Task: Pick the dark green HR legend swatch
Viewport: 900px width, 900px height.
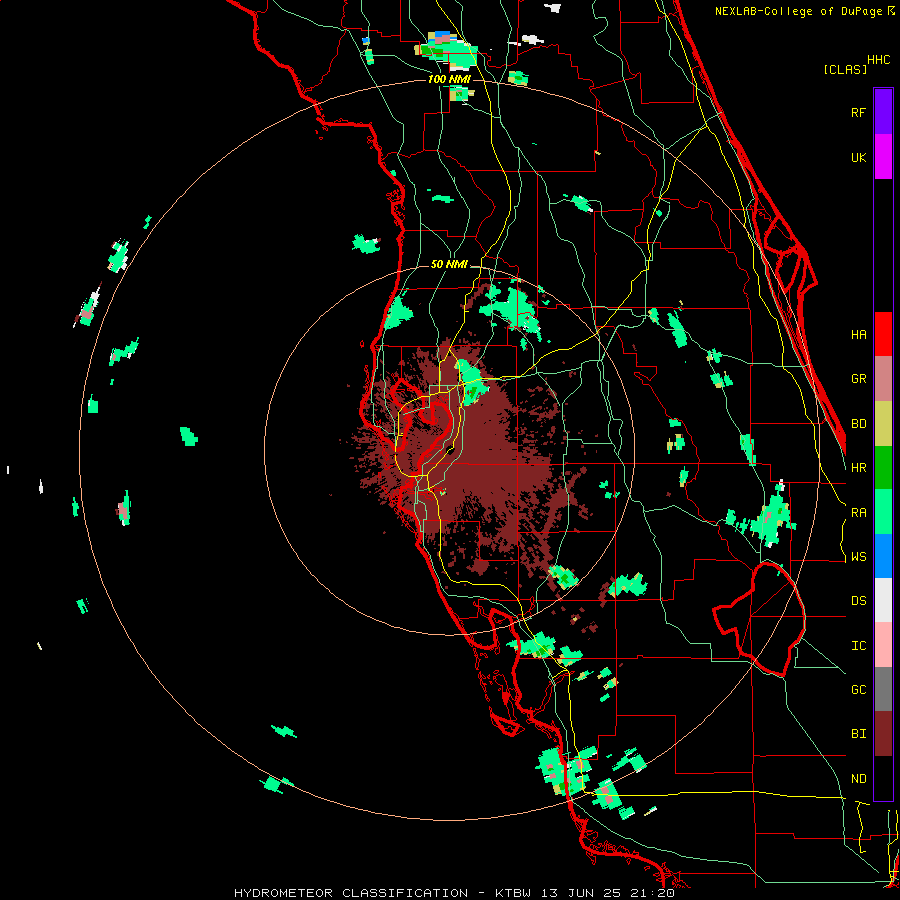Action: pos(883,468)
